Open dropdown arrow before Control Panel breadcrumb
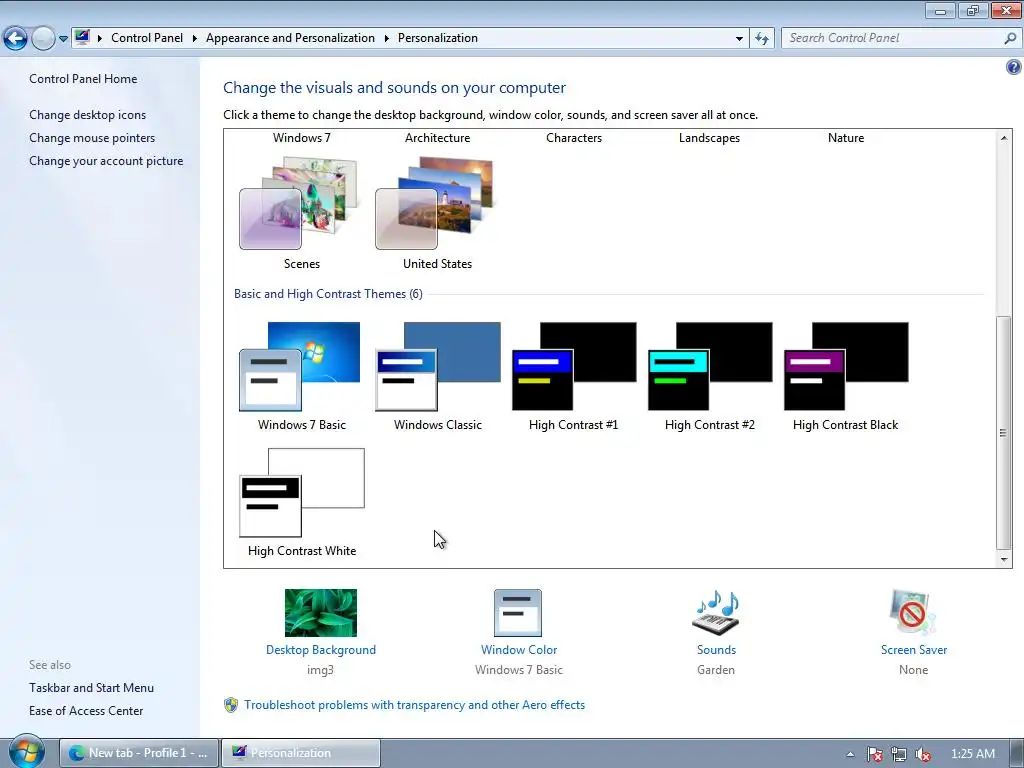The height and width of the screenshot is (768, 1024). pos(100,39)
